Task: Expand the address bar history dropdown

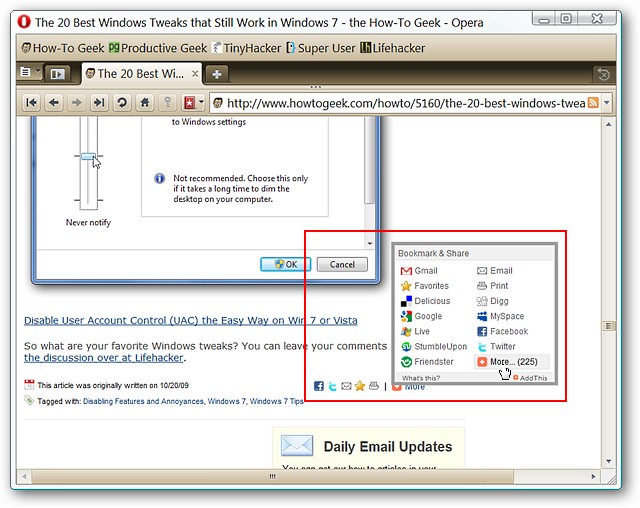Action: click(607, 103)
